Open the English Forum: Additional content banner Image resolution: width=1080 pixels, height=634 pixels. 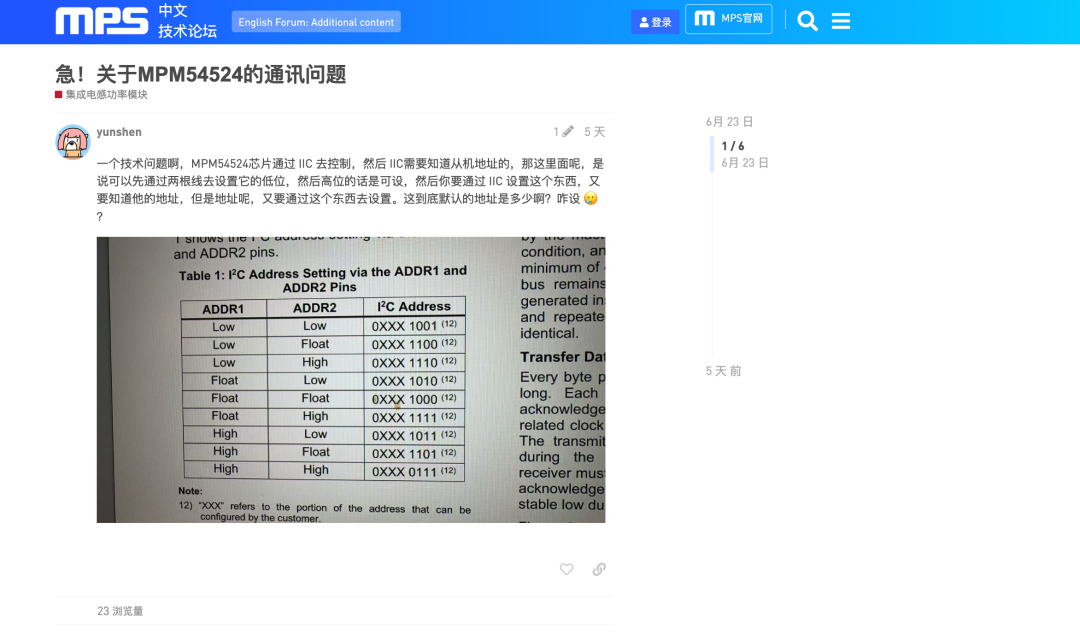click(316, 21)
